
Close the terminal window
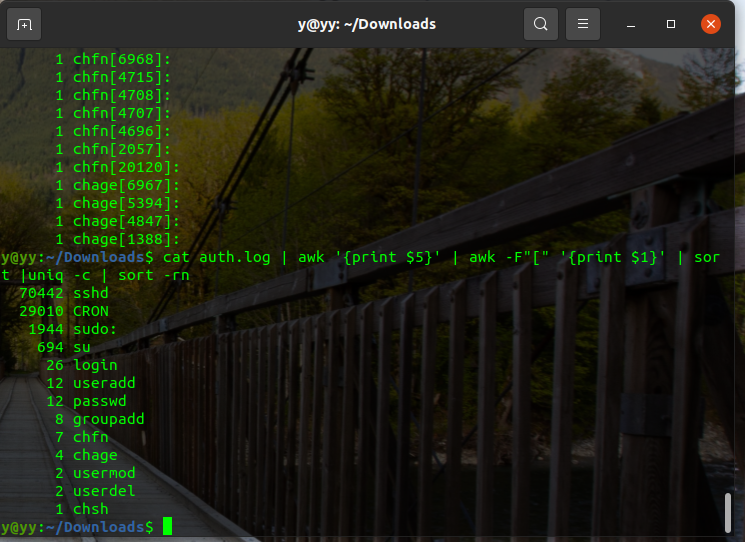[x=711, y=24]
